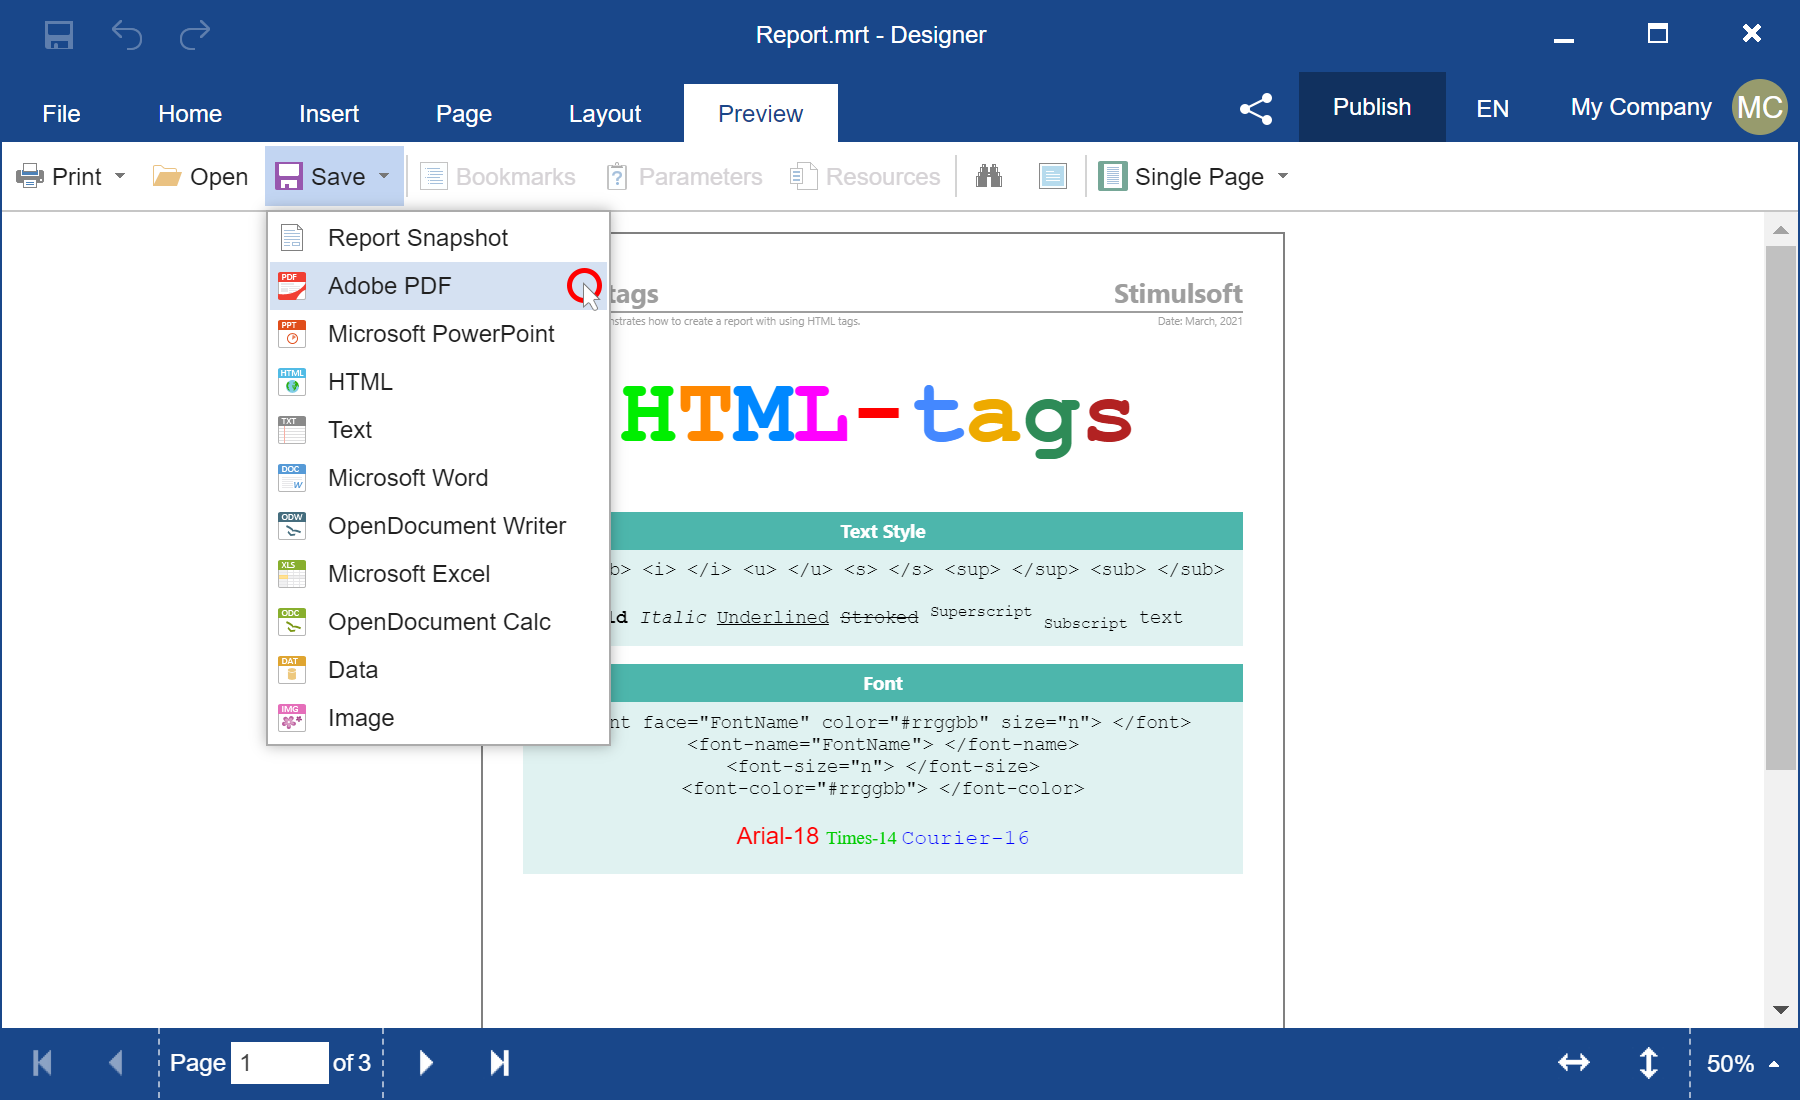Image resolution: width=1800 pixels, height=1100 pixels.
Task: Choose the Text export format
Action: 439,430
